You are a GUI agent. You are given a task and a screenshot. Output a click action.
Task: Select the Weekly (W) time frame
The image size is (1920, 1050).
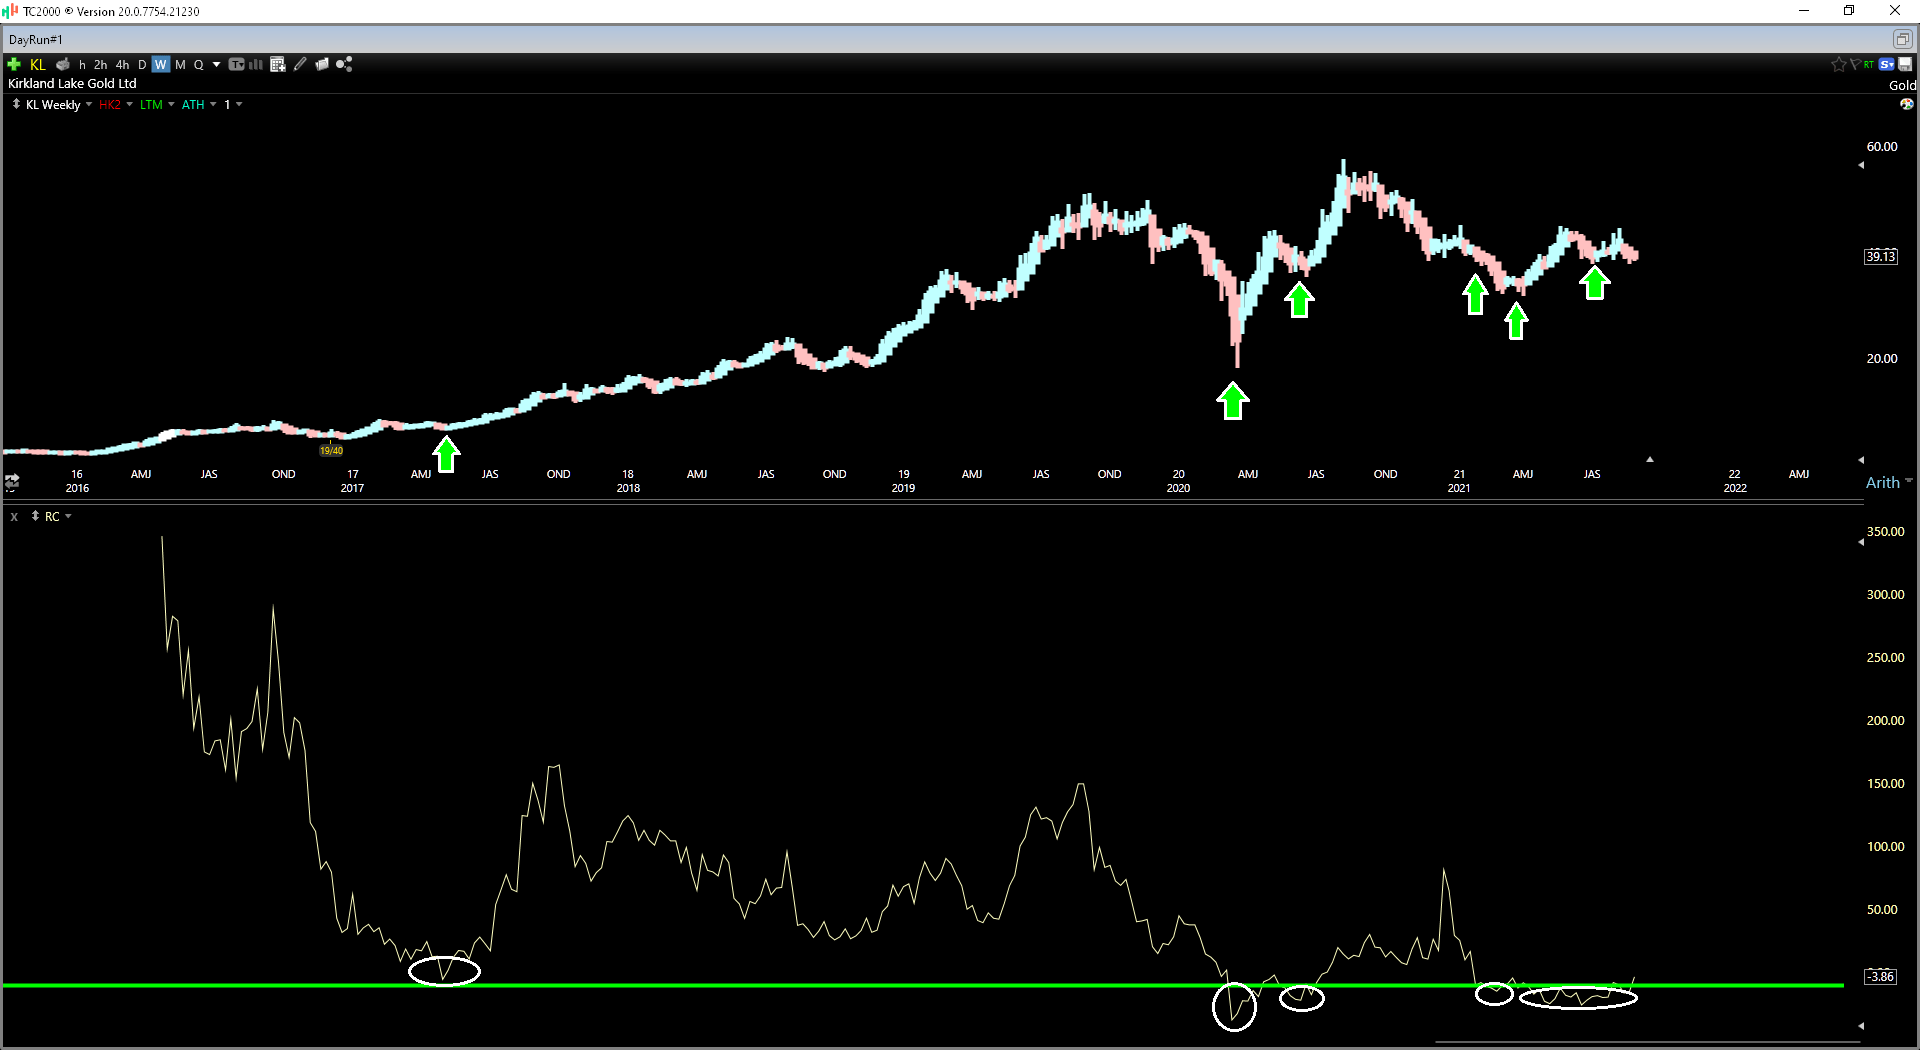pos(161,65)
